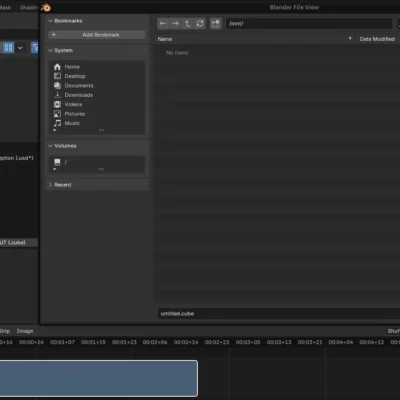Click the Add Bookmark button
The width and height of the screenshot is (400, 400).
pyautogui.click(x=97, y=35)
